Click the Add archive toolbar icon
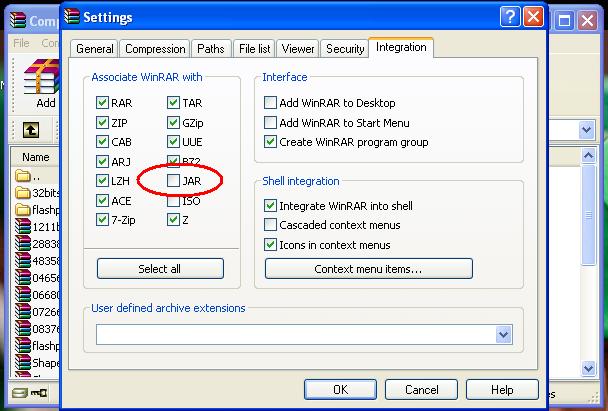The image size is (608, 411). [x=42, y=77]
